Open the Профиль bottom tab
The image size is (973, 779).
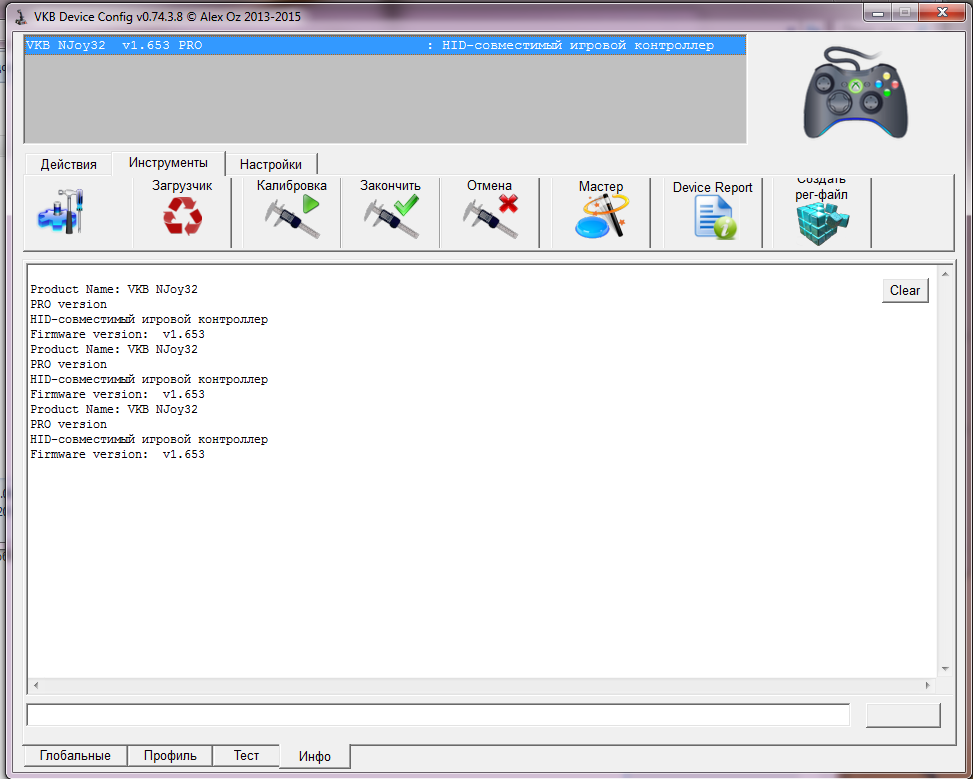[170, 755]
